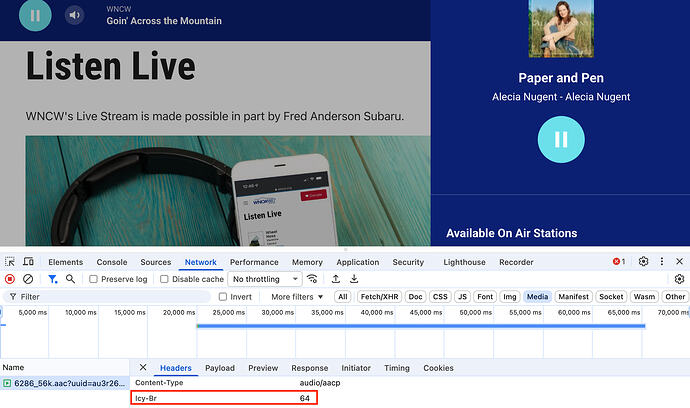This screenshot has height=408, width=690.
Task: Click the blue request bar in timeline overview
Action: 421,326
